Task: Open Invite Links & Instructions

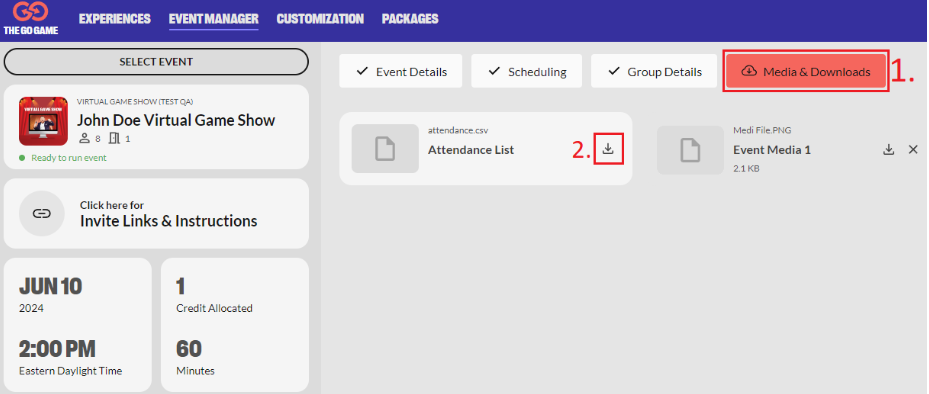Action: (x=156, y=213)
